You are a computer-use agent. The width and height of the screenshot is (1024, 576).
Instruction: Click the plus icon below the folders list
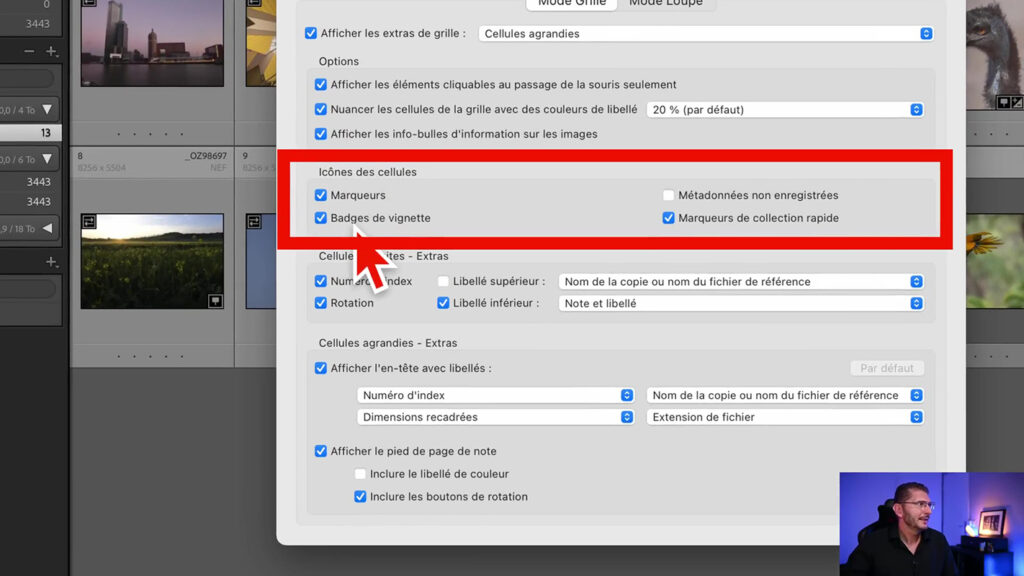point(50,262)
